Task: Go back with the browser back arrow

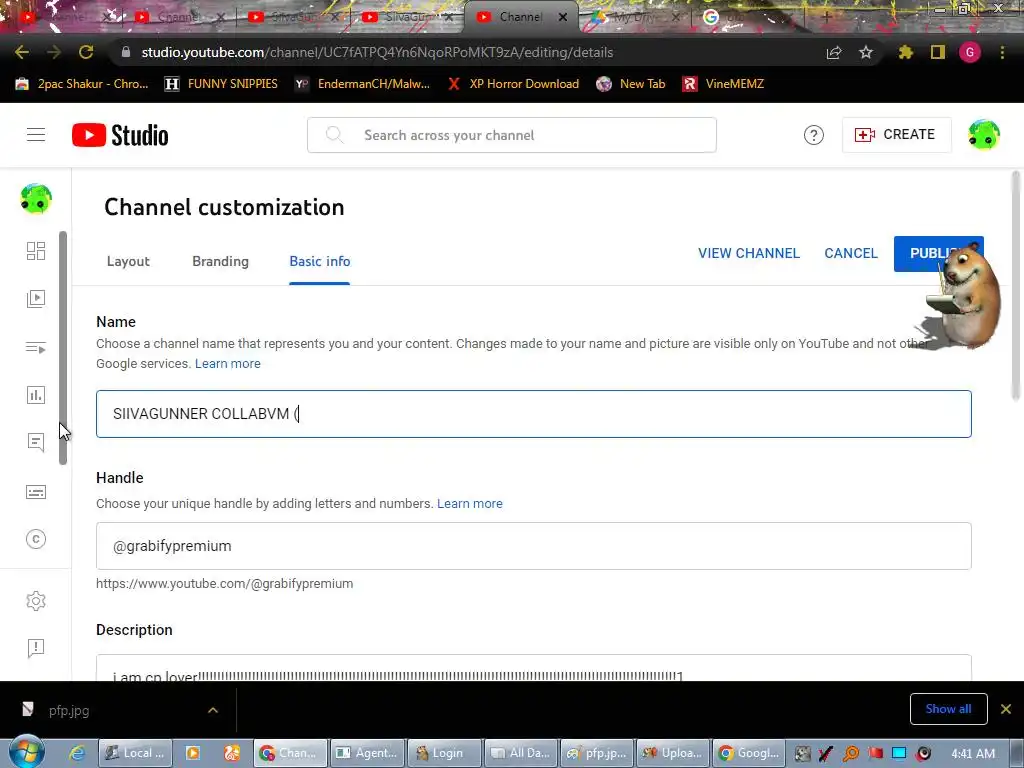Action: coord(22,52)
